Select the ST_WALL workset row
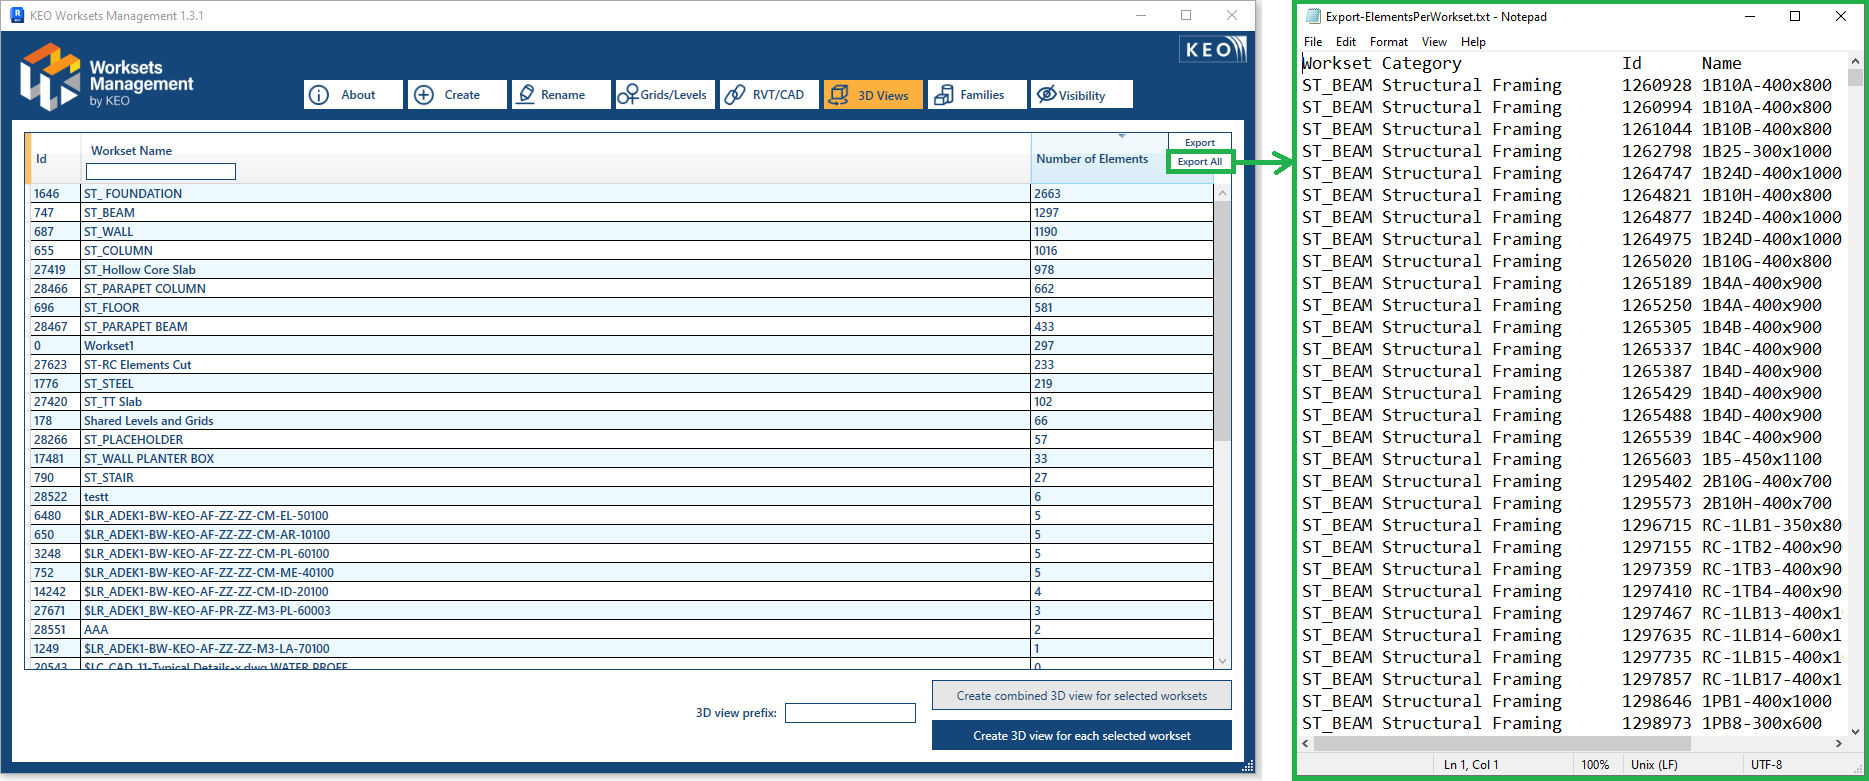The height and width of the screenshot is (781, 1869). [621, 232]
